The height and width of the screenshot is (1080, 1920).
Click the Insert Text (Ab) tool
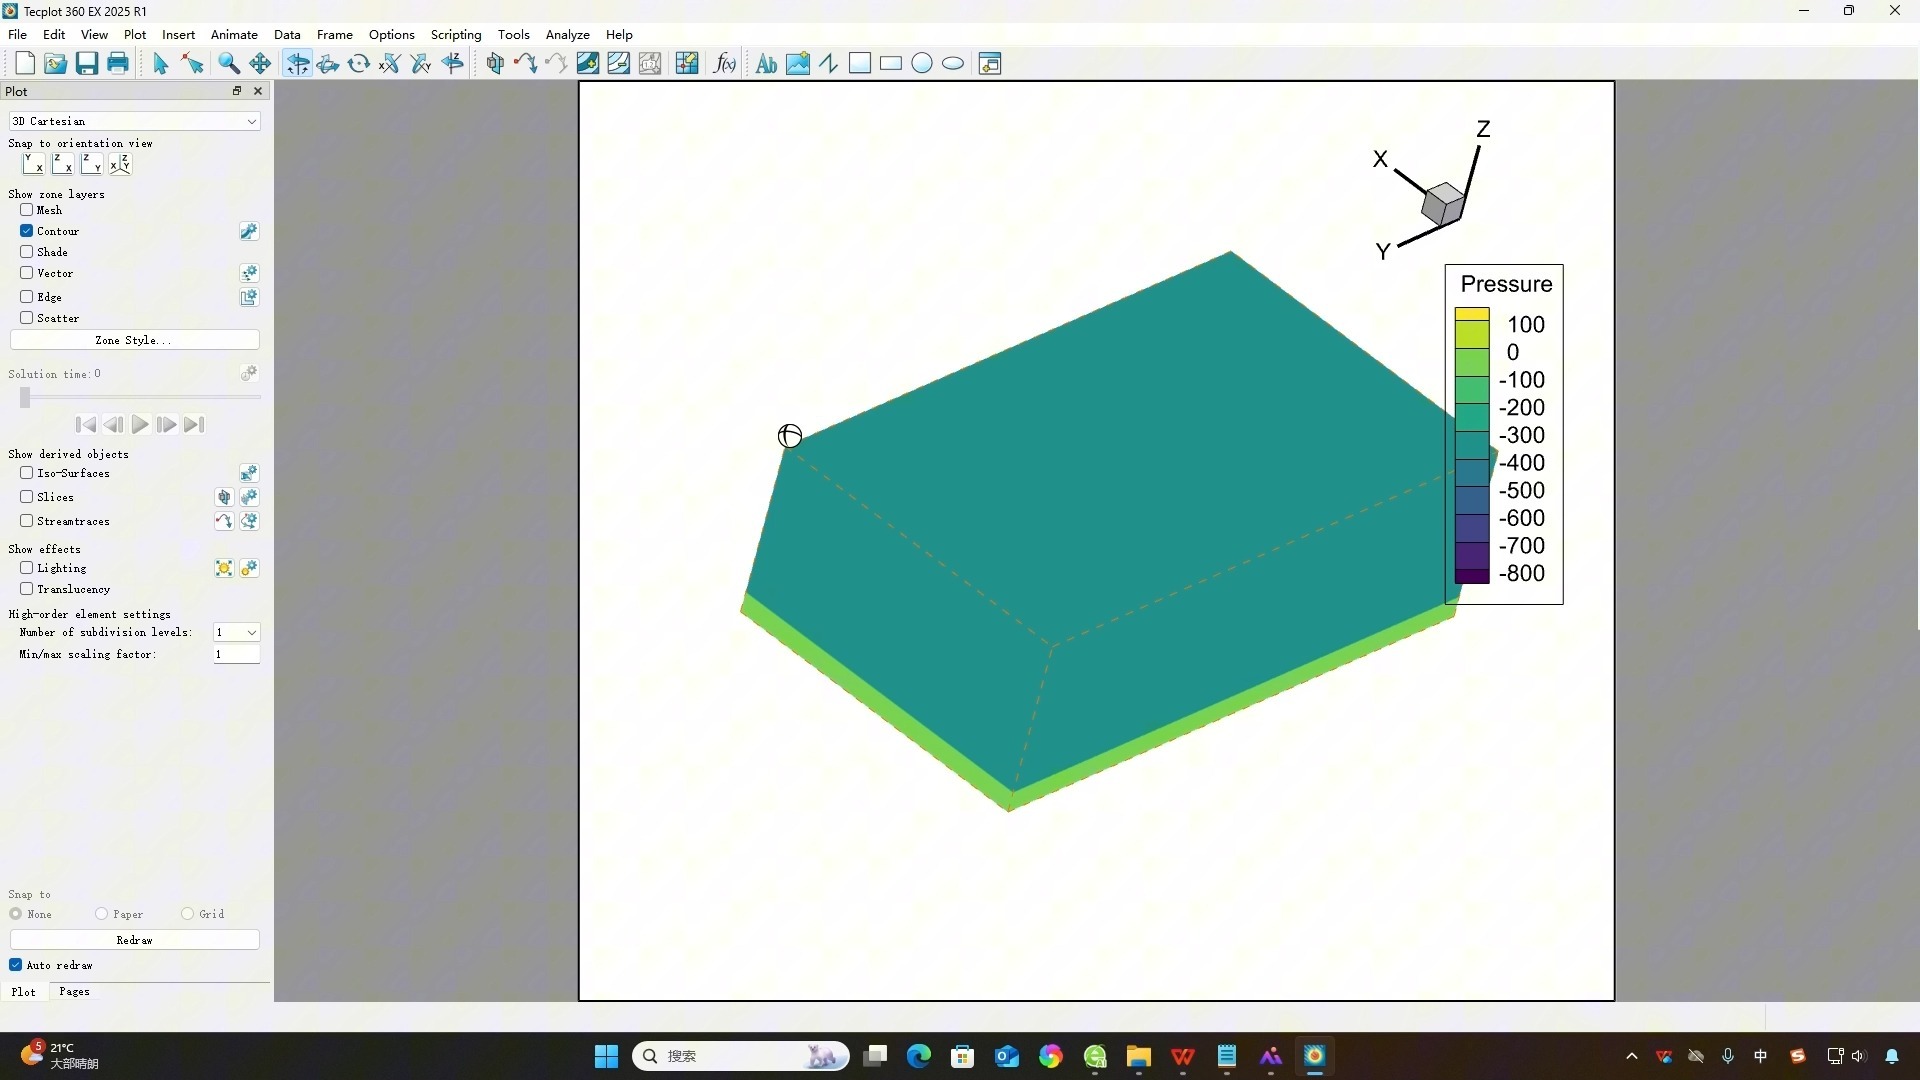(x=766, y=64)
